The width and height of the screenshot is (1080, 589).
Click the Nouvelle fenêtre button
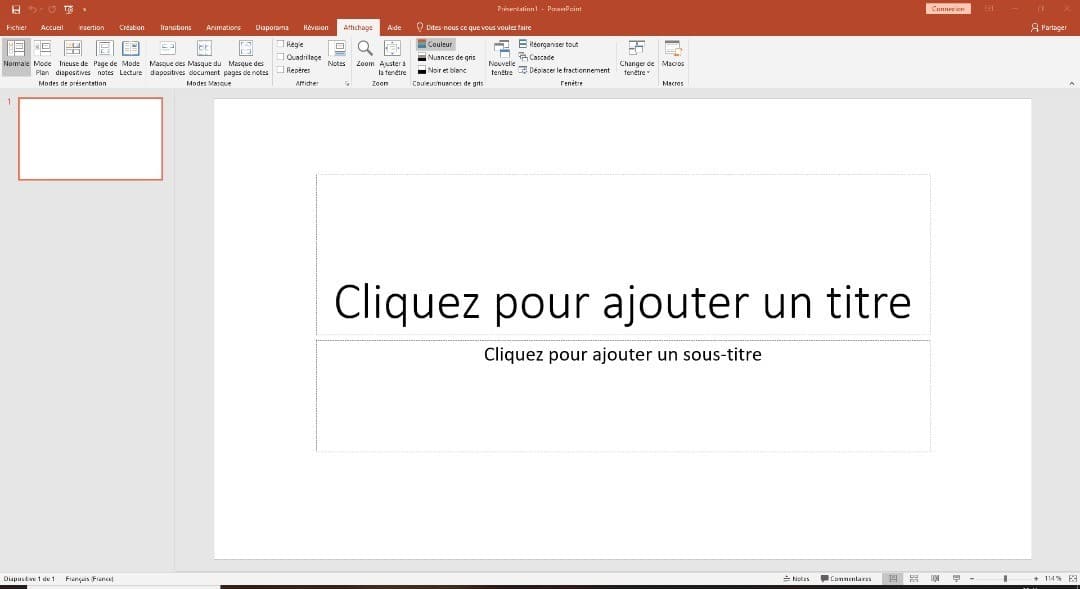pyautogui.click(x=500, y=60)
